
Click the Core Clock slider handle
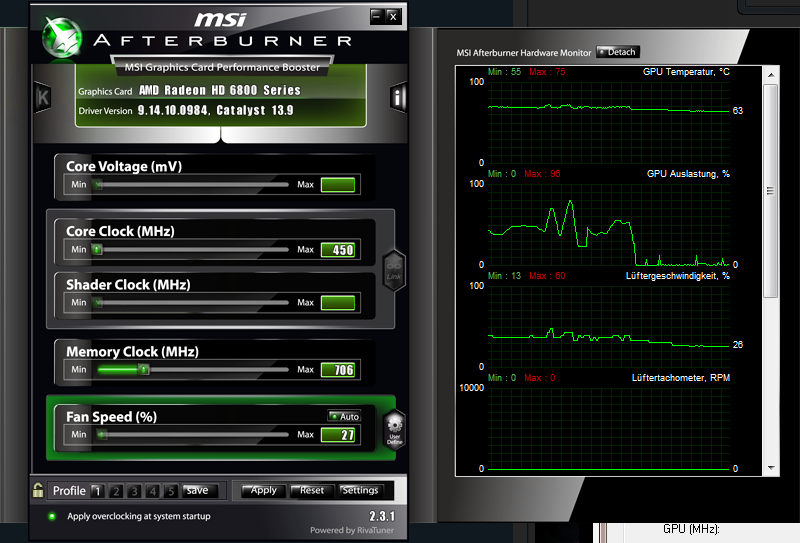97,250
